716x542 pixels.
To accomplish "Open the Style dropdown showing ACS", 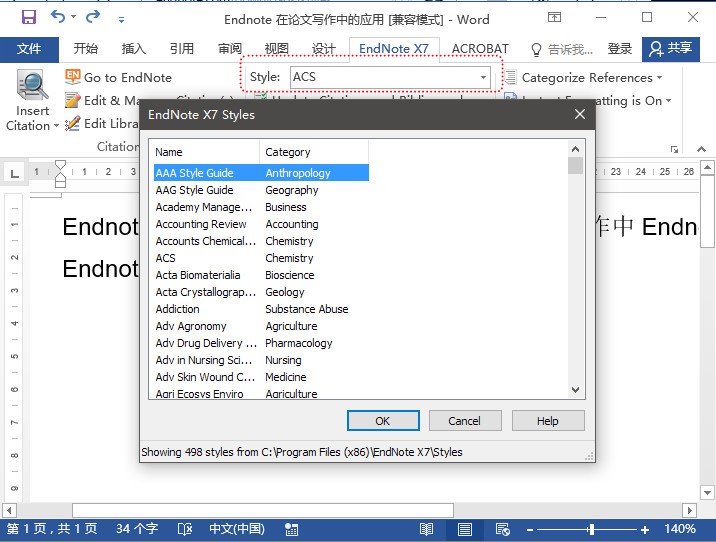I will coord(483,77).
